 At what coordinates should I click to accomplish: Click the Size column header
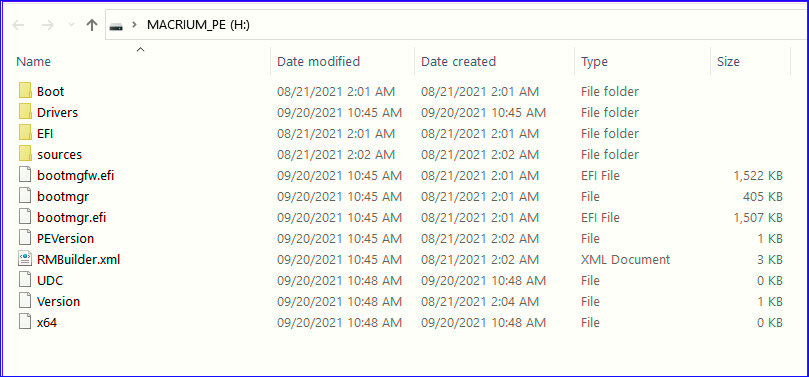point(728,61)
